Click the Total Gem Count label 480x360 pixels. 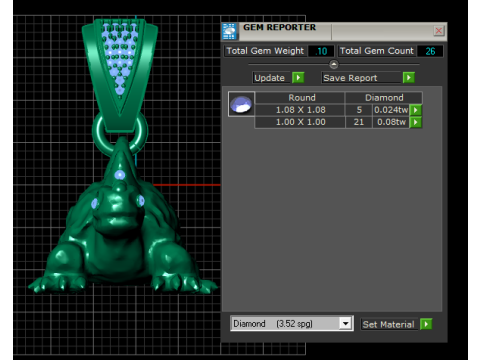[377, 51]
